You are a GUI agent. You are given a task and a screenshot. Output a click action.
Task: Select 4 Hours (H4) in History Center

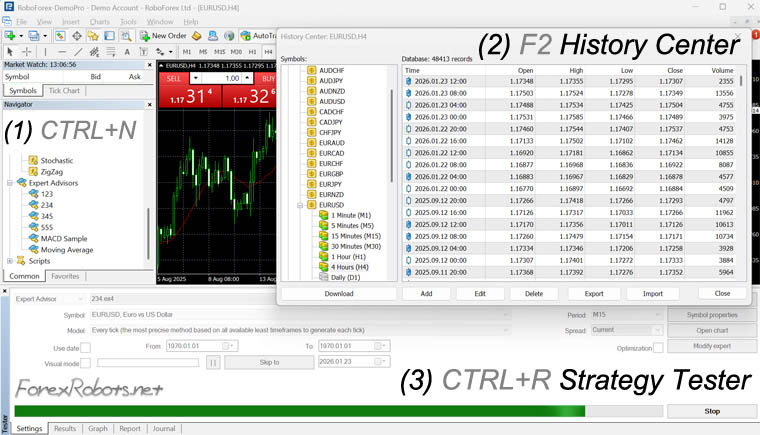350,267
